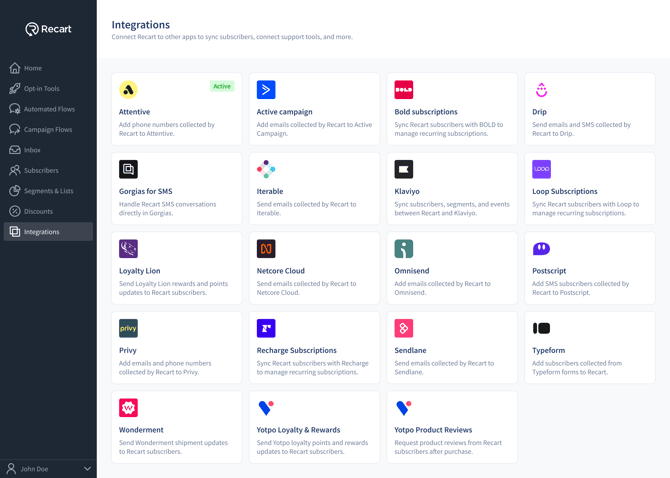The image size is (670, 478).
Task: Click the Privy logo icon
Action: point(128,328)
